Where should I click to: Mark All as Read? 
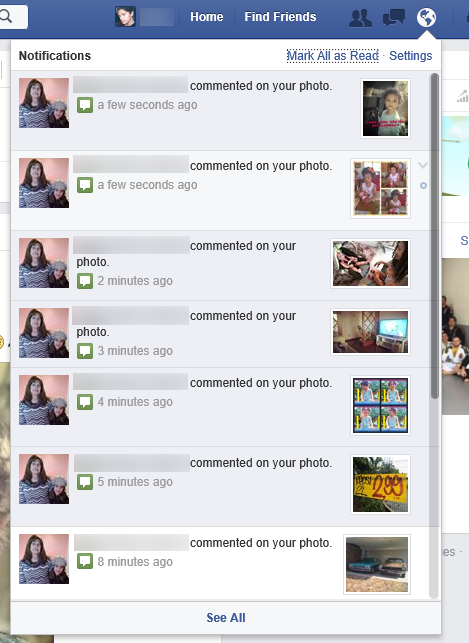coord(332,56)
